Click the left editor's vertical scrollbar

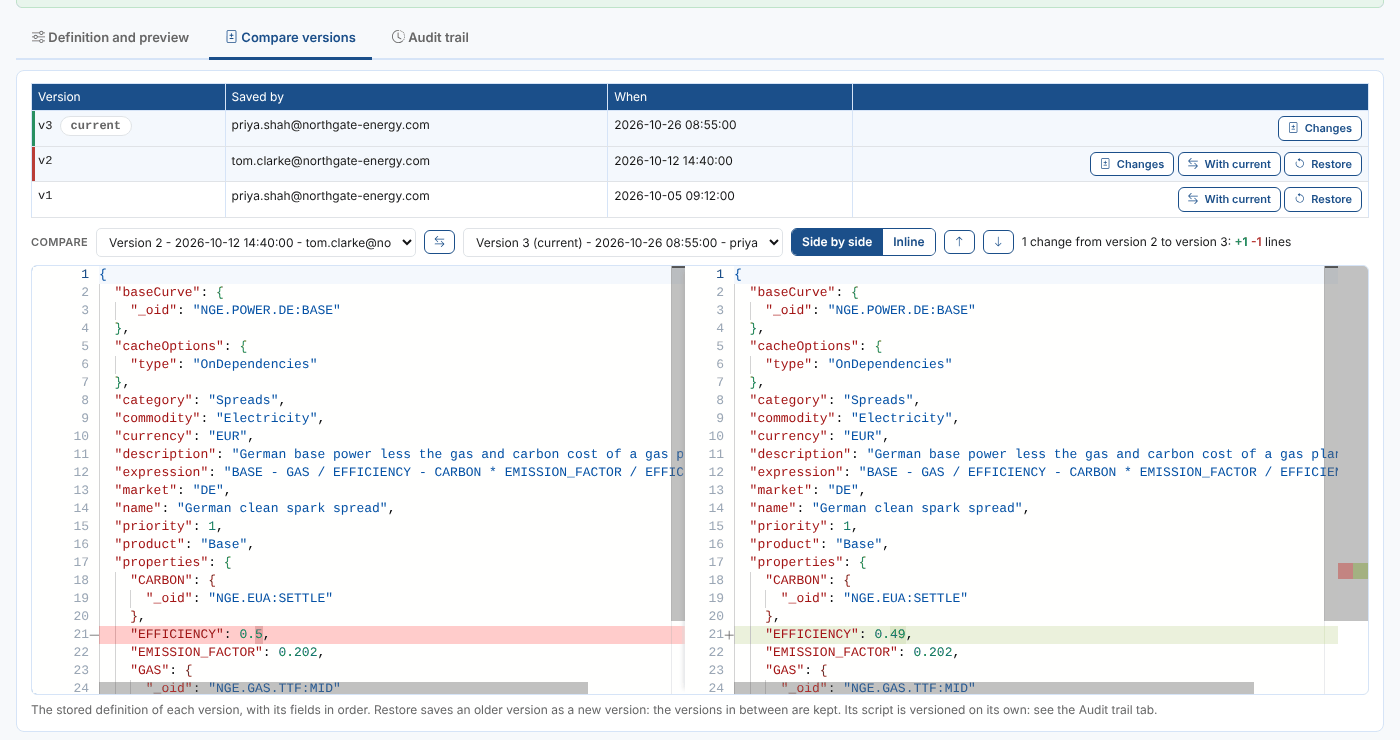(x=677, y=444)
